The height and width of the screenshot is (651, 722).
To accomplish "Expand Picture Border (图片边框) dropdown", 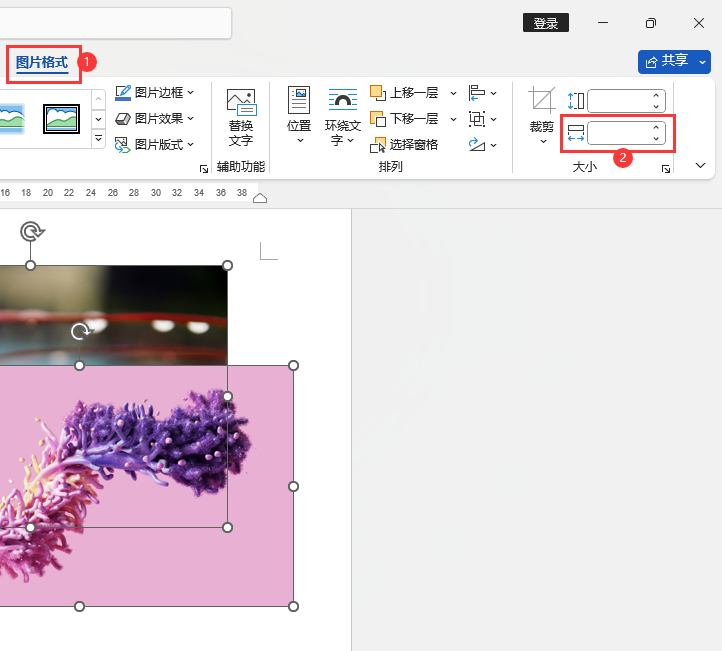I will click(190, 93).
